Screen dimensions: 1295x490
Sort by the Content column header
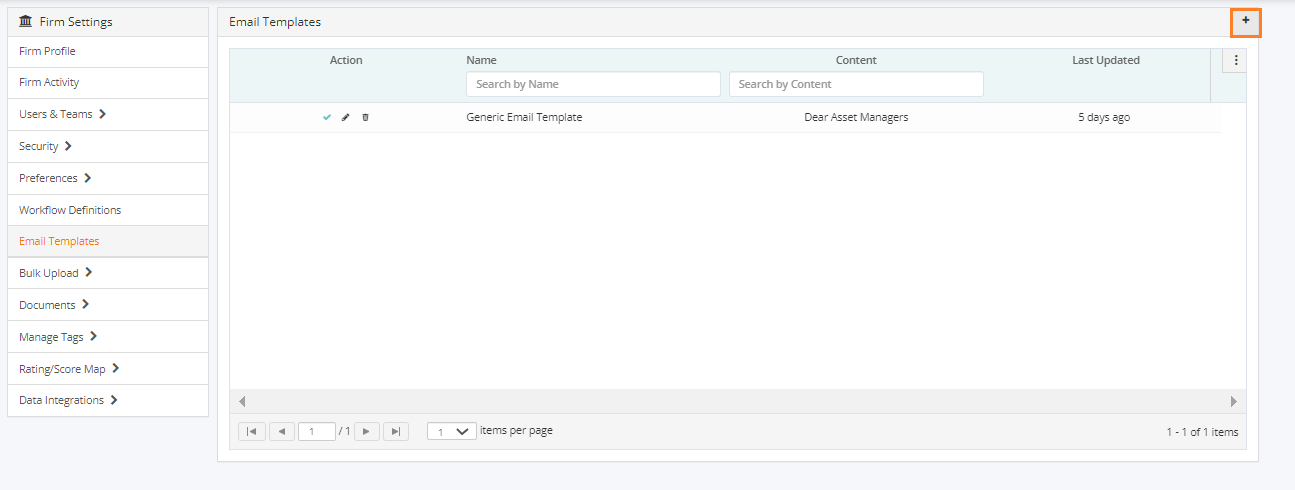(856, 60)
